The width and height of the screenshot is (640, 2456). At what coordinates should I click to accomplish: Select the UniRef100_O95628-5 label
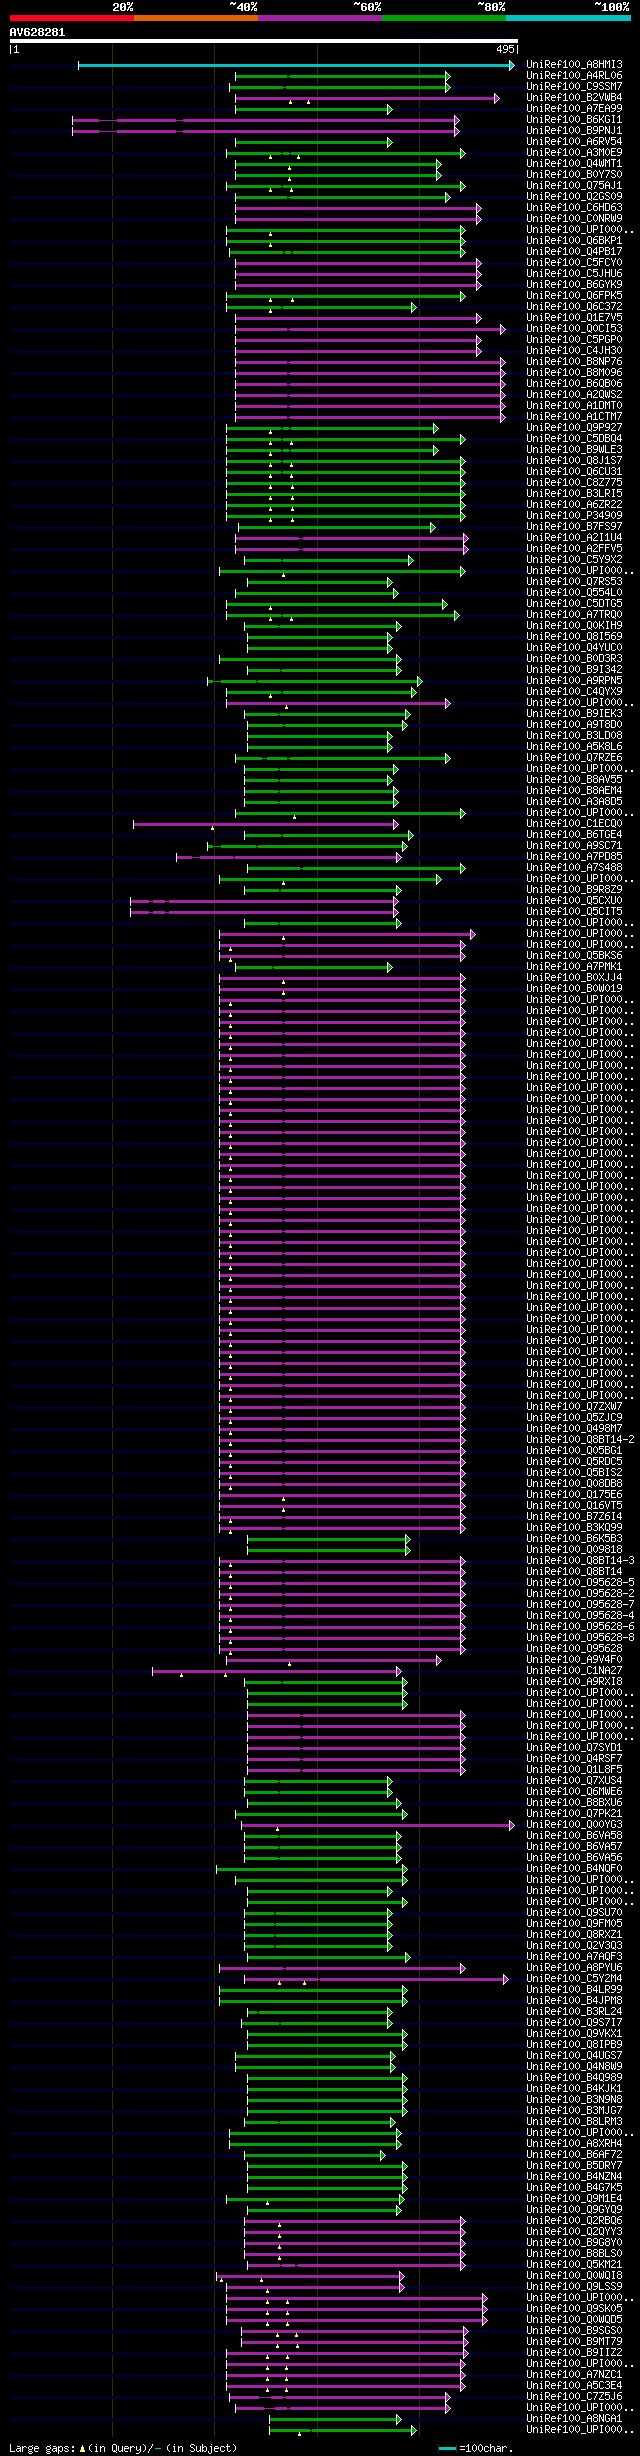click(x=580, y=1583)
